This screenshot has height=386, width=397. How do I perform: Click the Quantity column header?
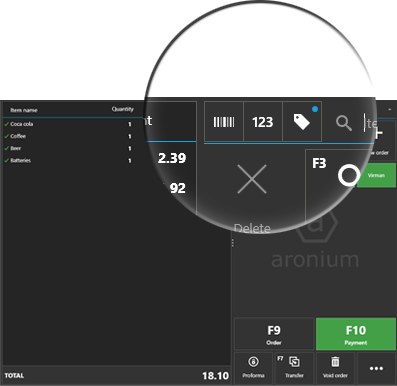[x=123, y=109]
